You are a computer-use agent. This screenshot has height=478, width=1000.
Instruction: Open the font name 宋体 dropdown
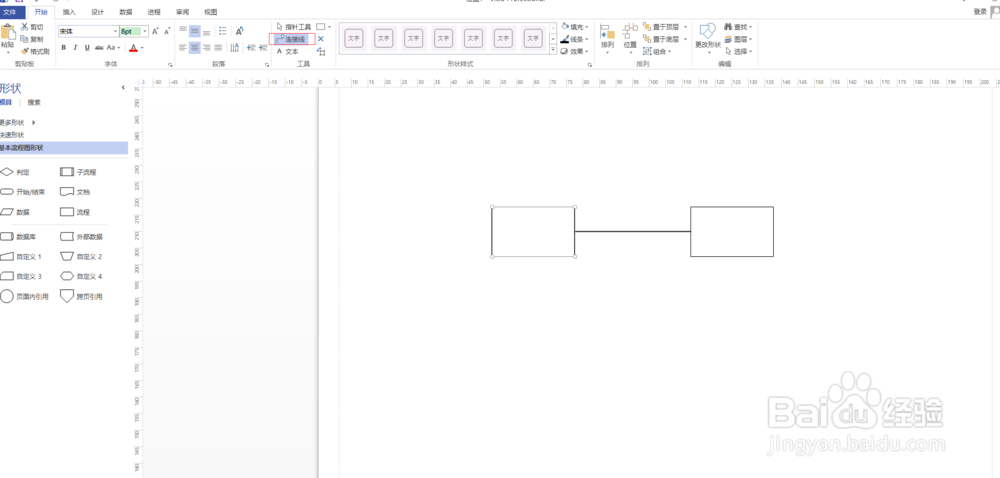click(x=115, y=31)
